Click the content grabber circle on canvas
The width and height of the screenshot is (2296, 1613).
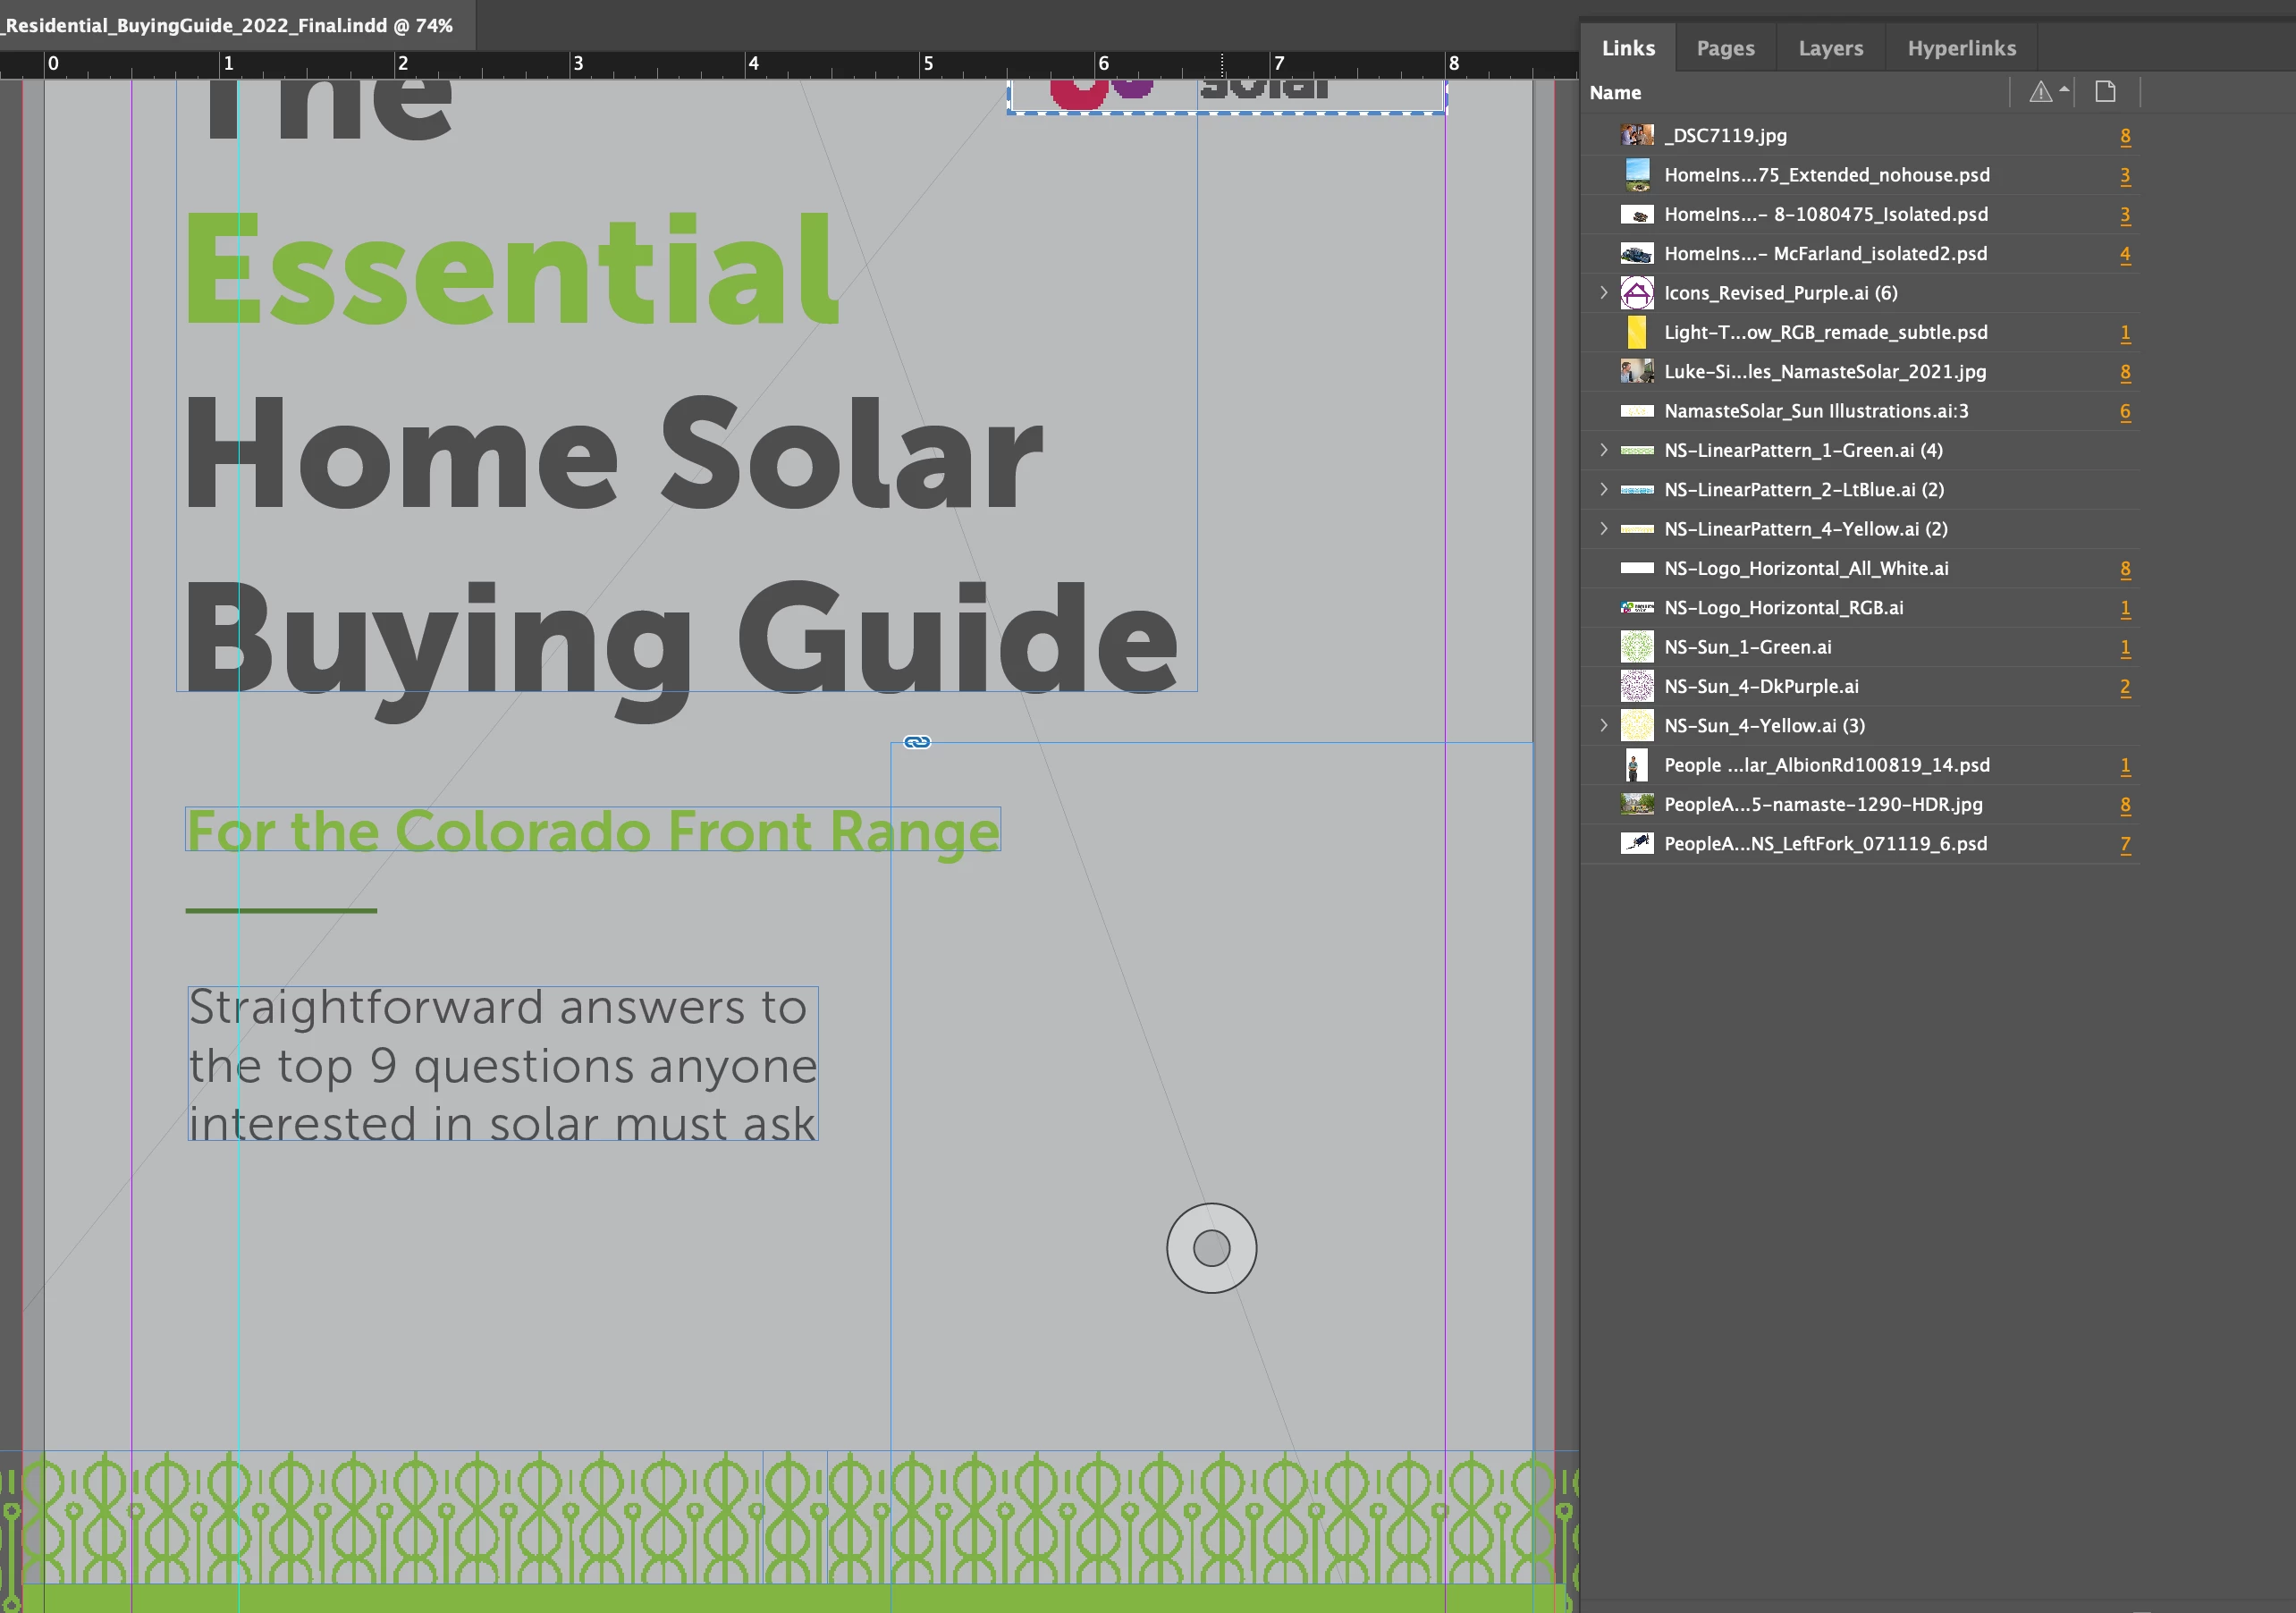click(1211, 1248)
